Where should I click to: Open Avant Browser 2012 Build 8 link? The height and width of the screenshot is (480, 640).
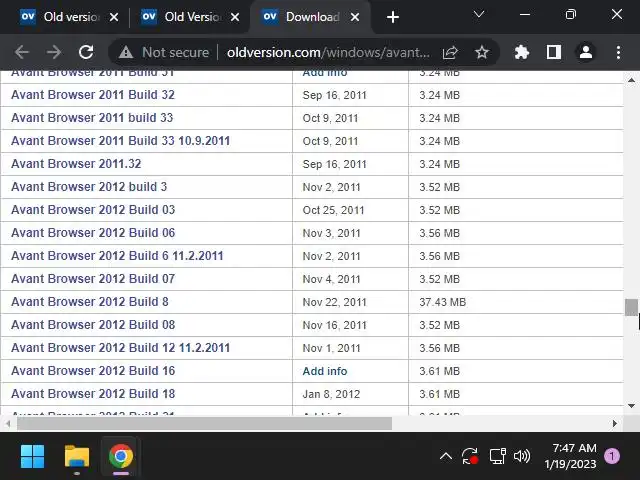click(90, 302)
